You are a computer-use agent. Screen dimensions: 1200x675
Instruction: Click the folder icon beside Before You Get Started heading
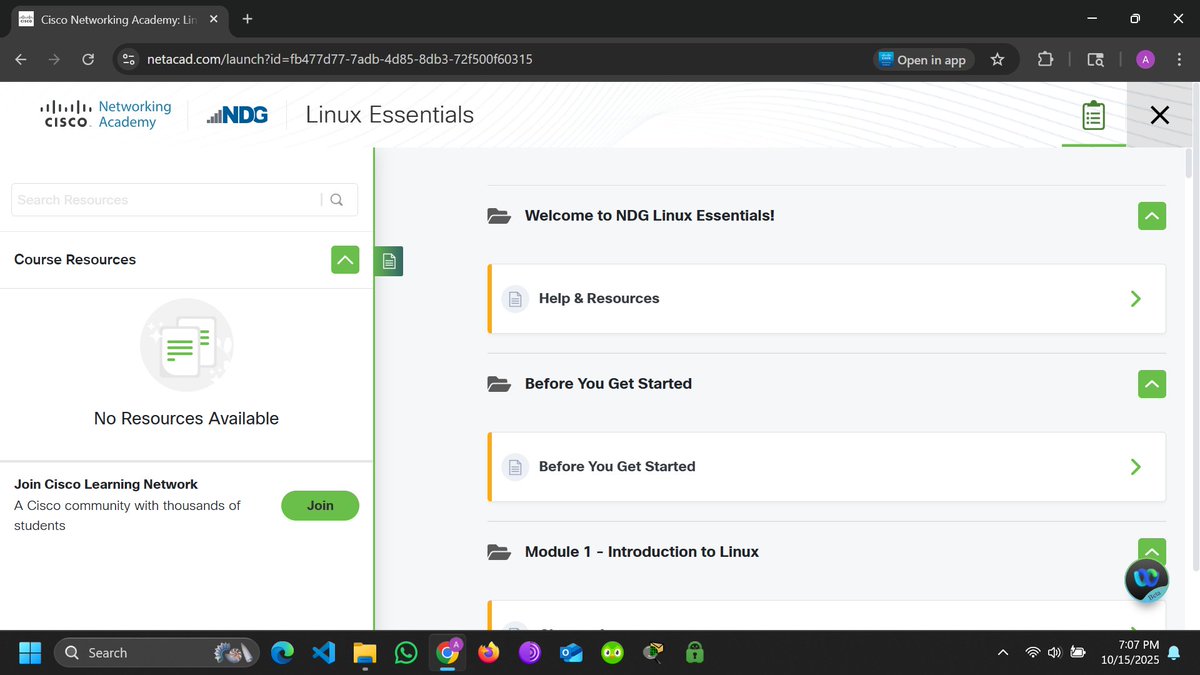[x=498, y=383]
